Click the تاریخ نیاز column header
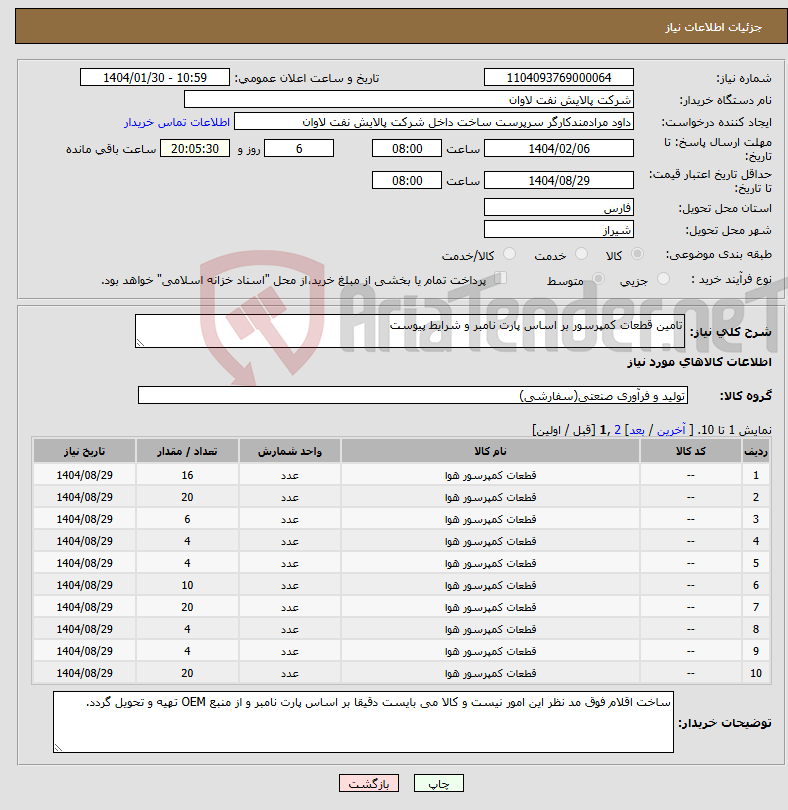Image resolution: width=788 pixels, height=810 pixels. [x=84, y=451]
